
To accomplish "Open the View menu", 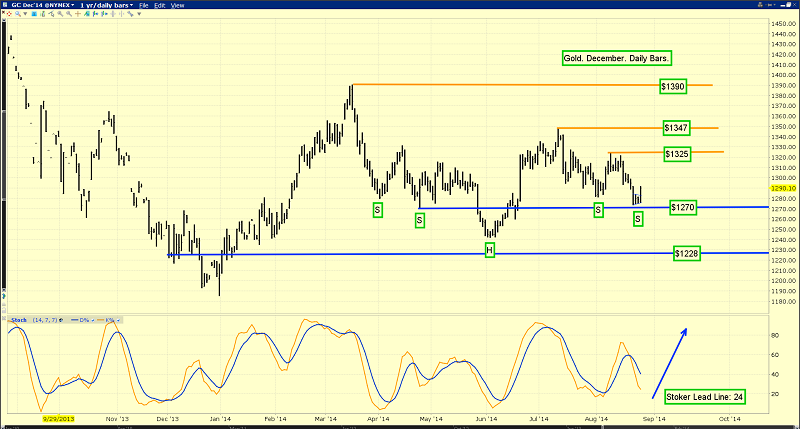I will 177,6.
